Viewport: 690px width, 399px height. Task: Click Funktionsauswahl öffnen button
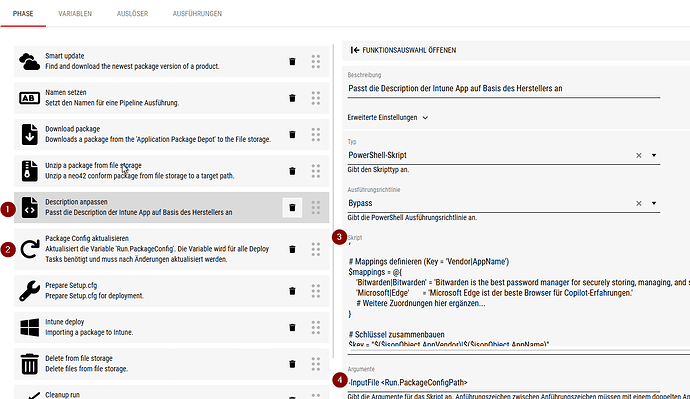(403, 50)
